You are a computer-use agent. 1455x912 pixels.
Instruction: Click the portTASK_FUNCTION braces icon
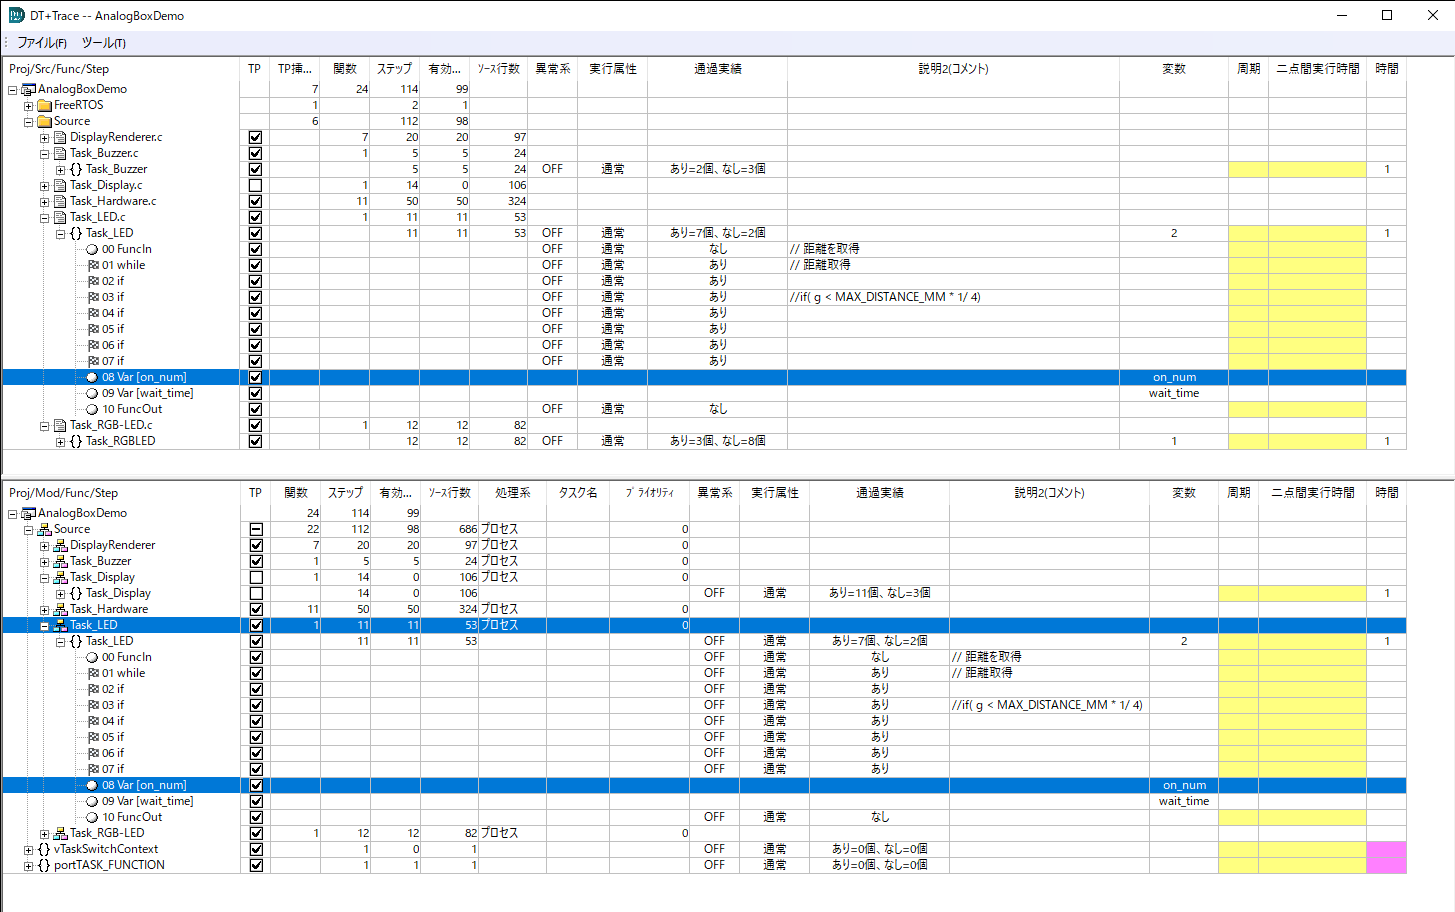[x=44, y=865]
